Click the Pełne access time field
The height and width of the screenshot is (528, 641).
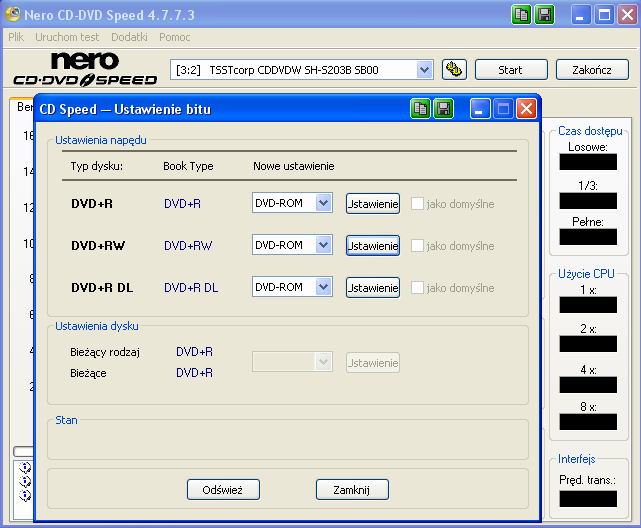coord(588,237)
